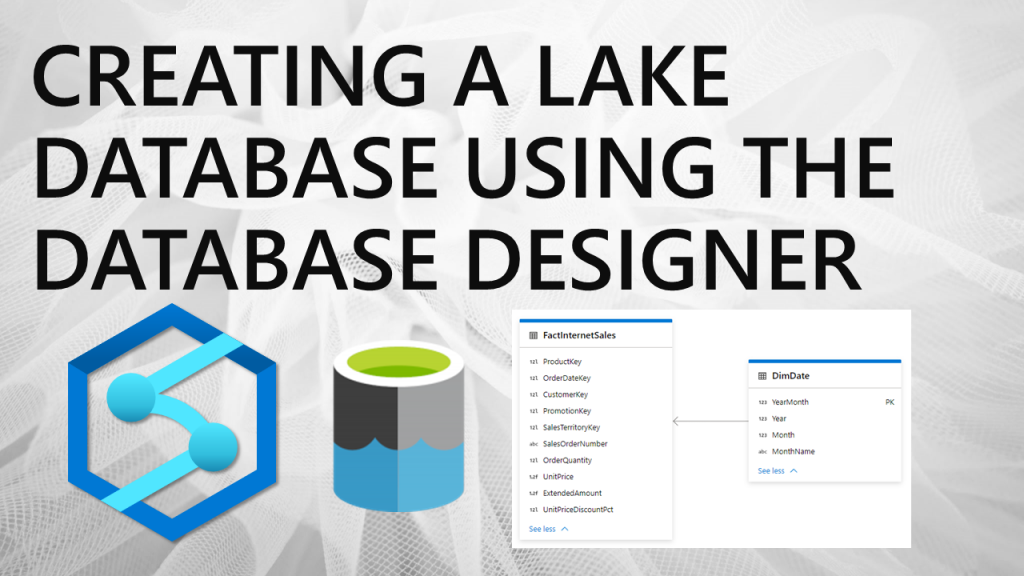This screenshot has height=576, width=1024.
Task: Click the table grid icon beside FactInternetSales
Action: tap(532, 336)
